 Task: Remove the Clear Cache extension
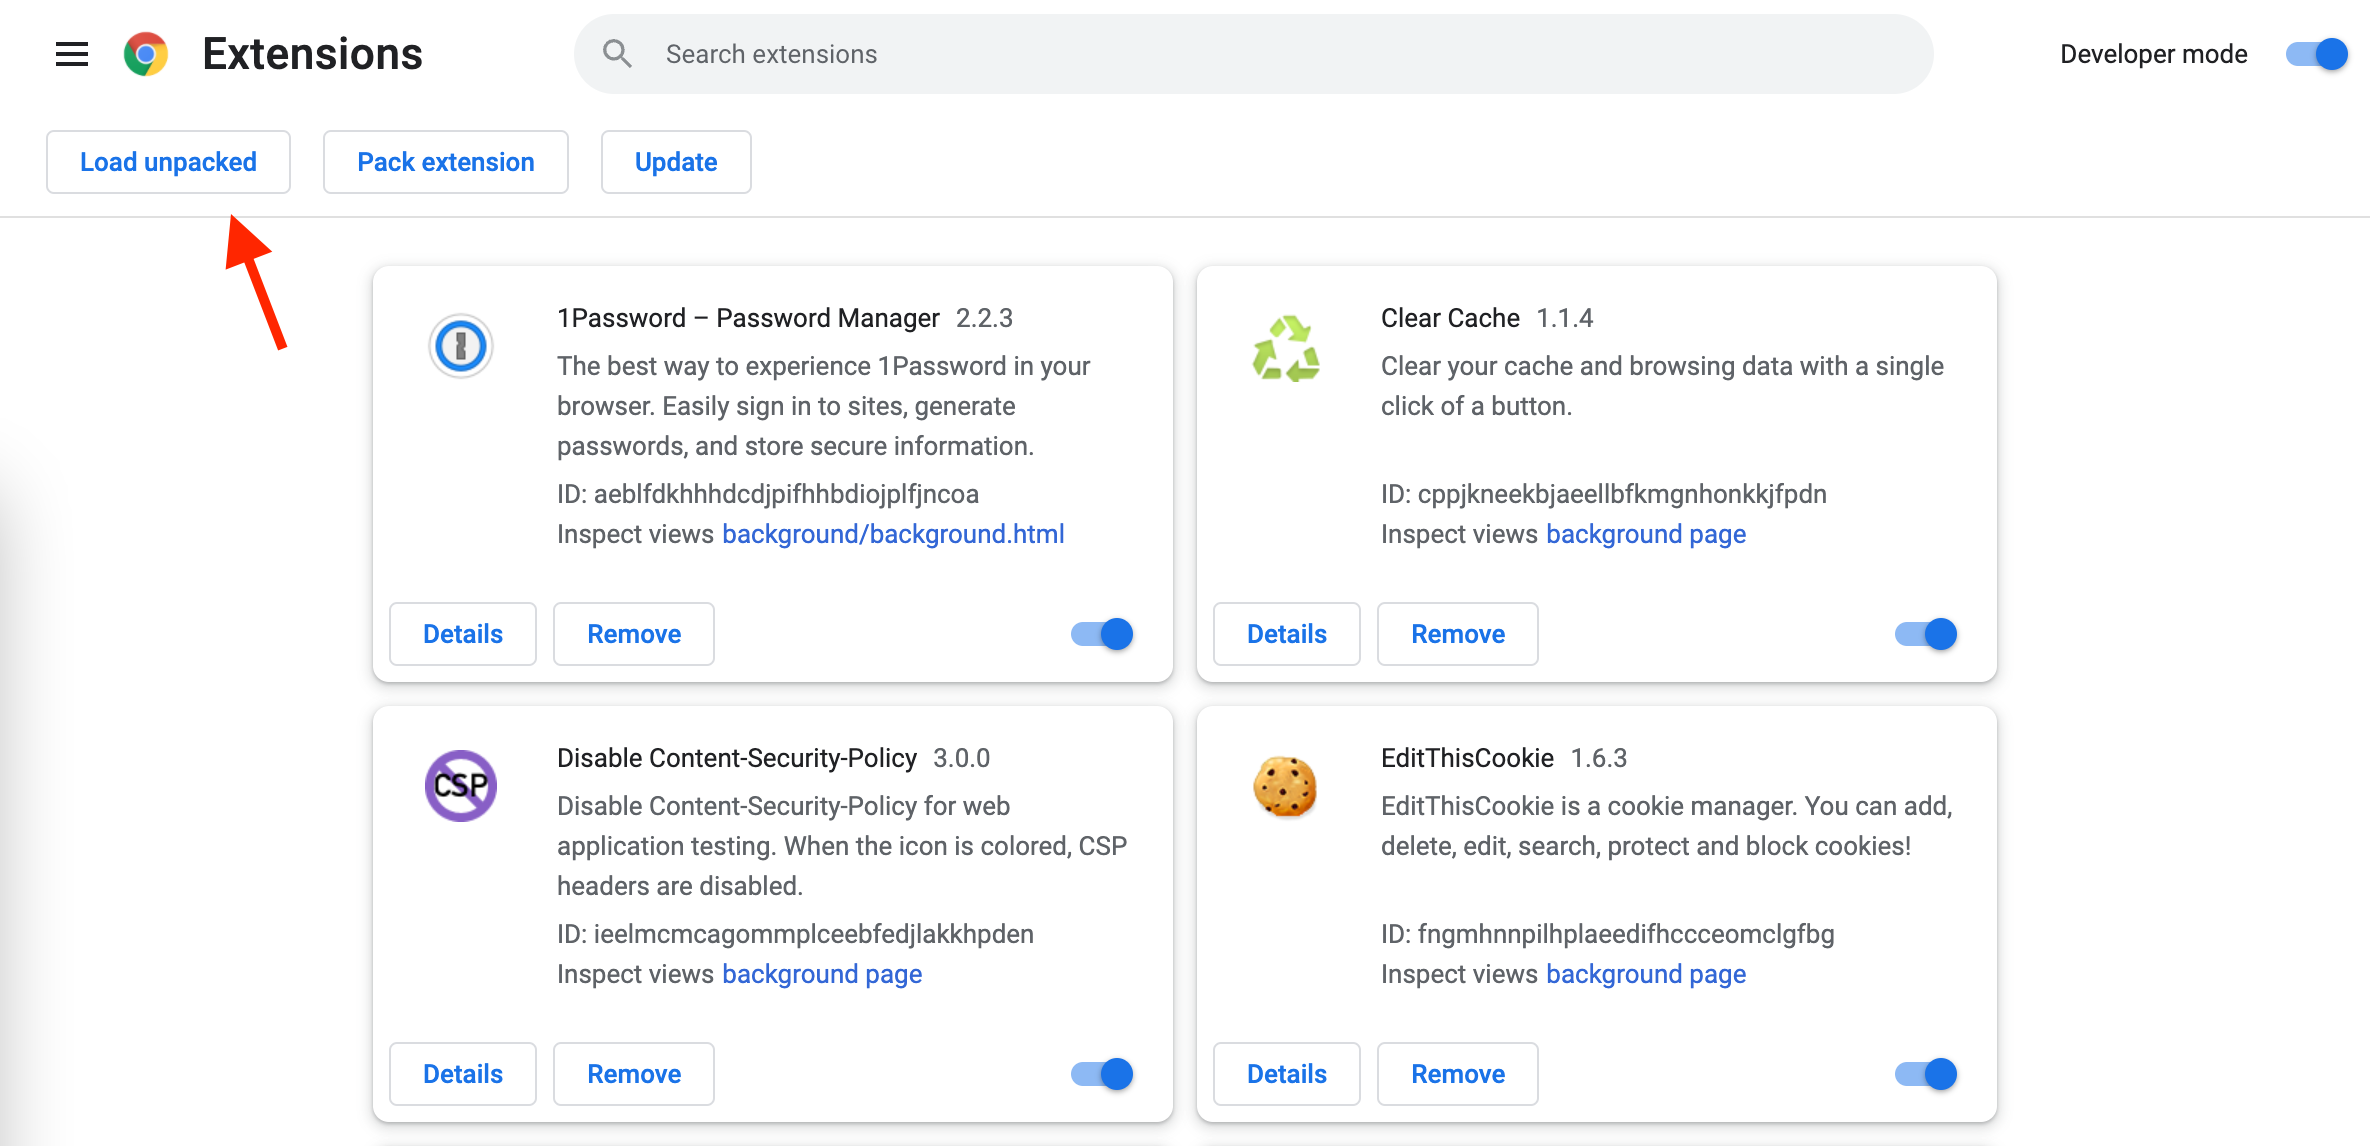[x=1458, y=634]
